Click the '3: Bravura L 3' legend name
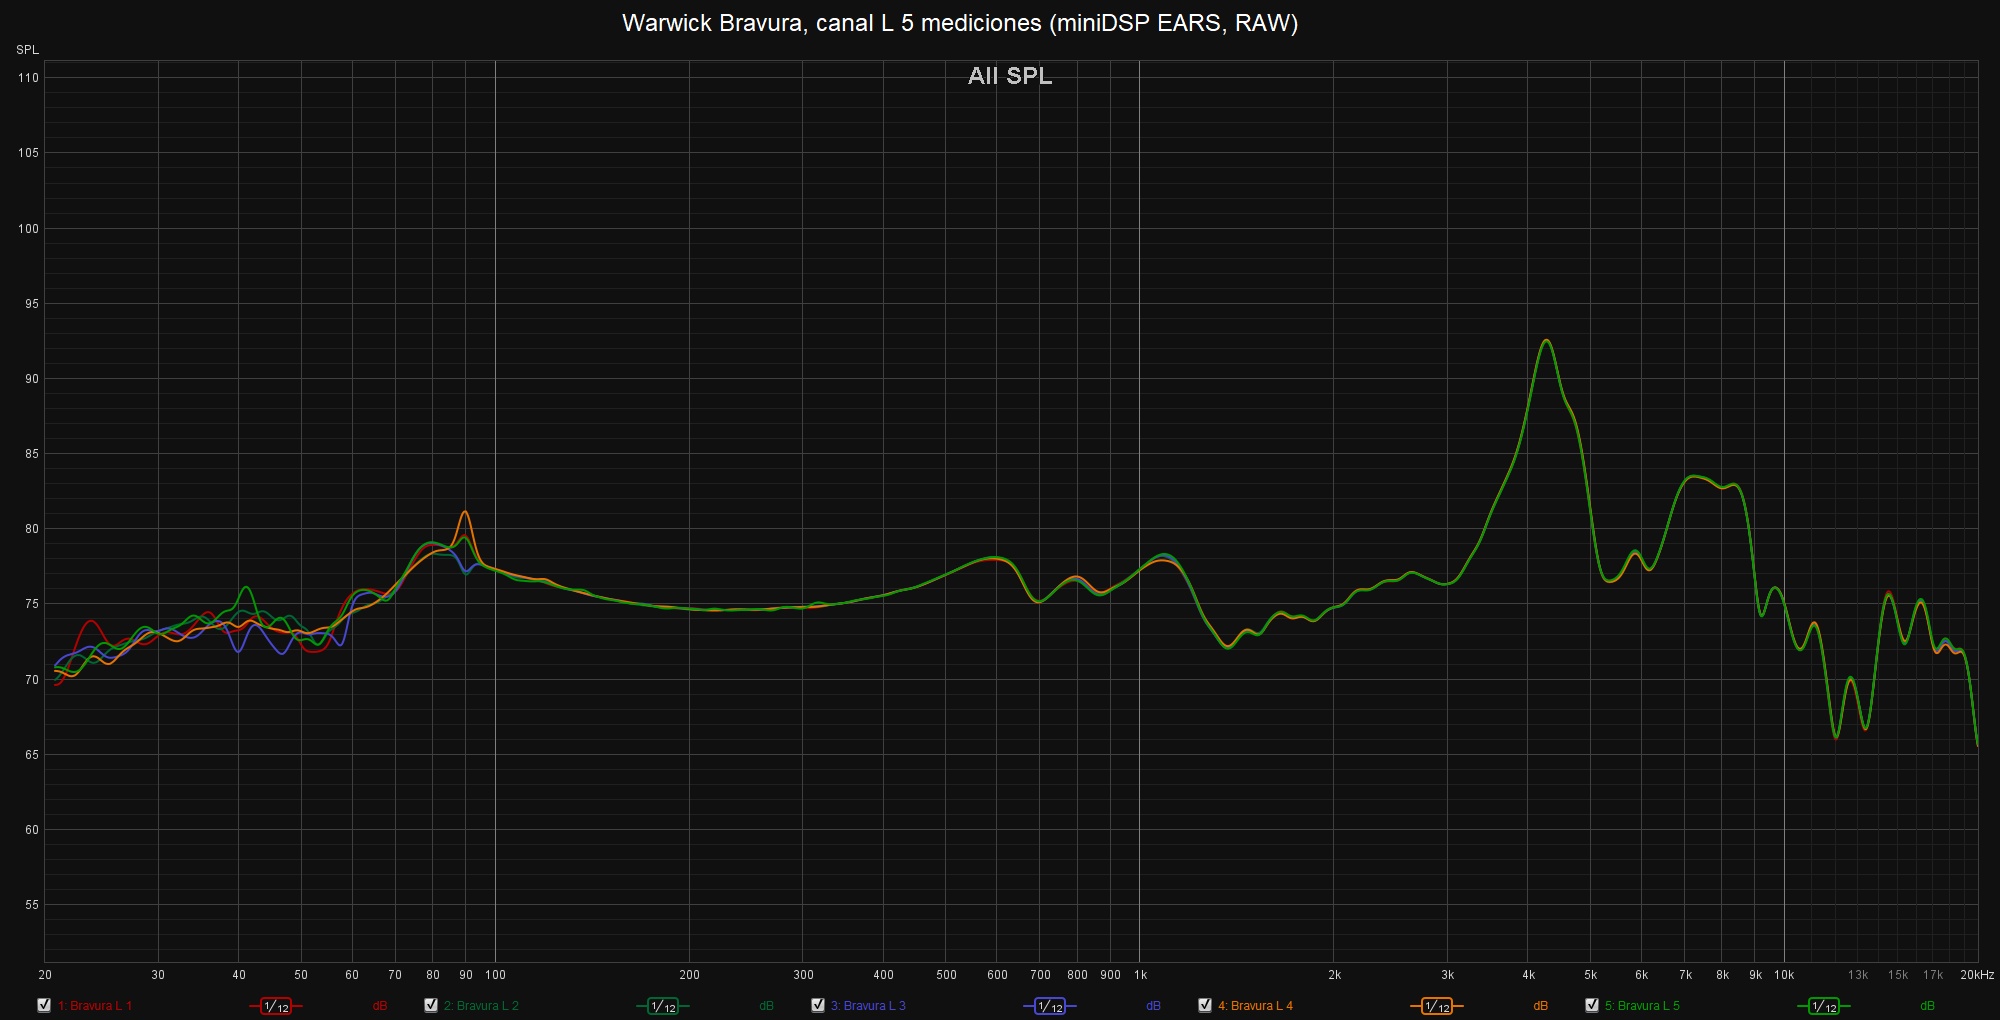 point(868,1006)
